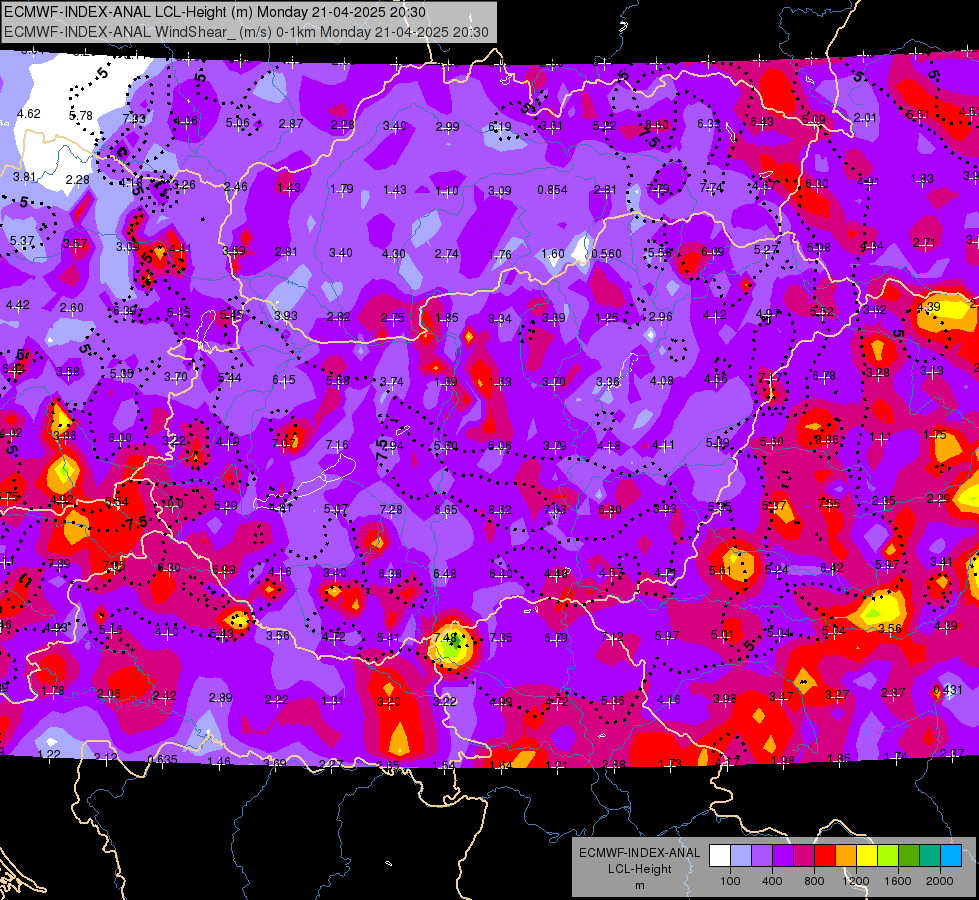Click the legend tick label 800
Screen dimensions: 979x900
click(814, 881)
